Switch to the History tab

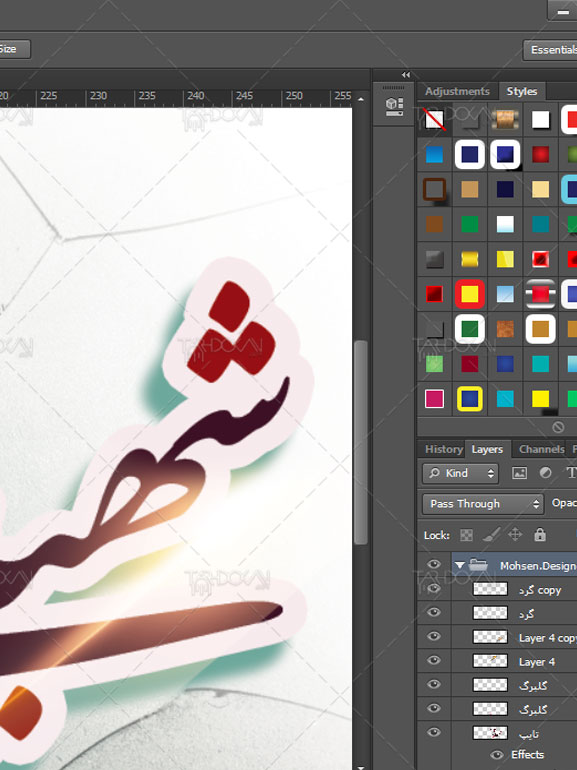tap(443, 449)
